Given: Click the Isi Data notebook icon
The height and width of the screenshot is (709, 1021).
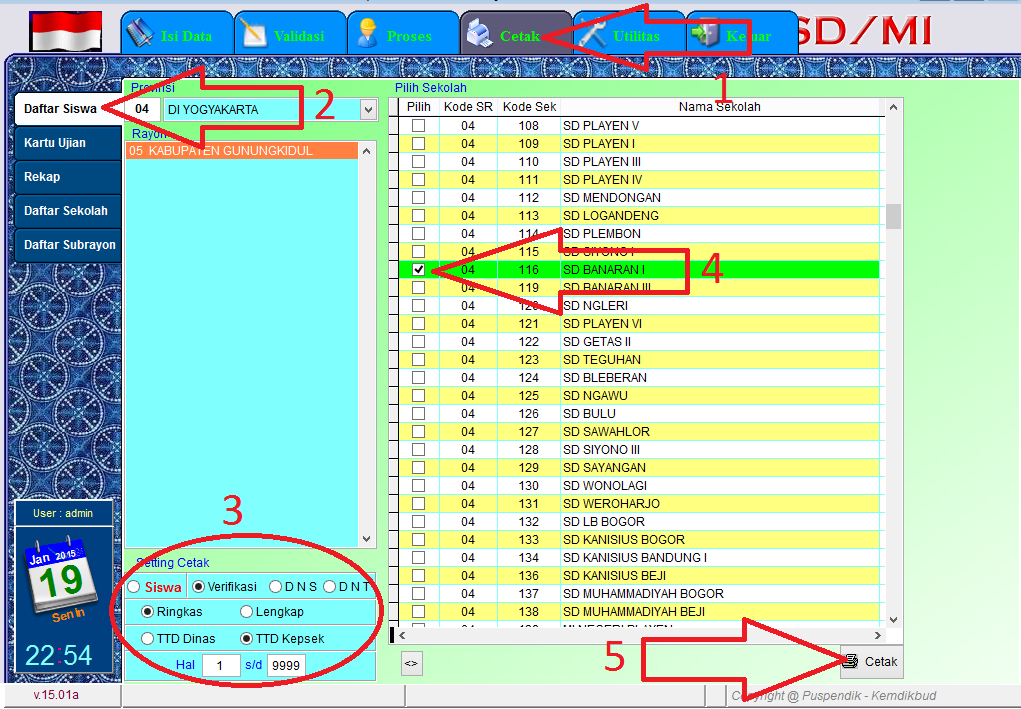Looking at the screenshot, I should tap(140, 33).
